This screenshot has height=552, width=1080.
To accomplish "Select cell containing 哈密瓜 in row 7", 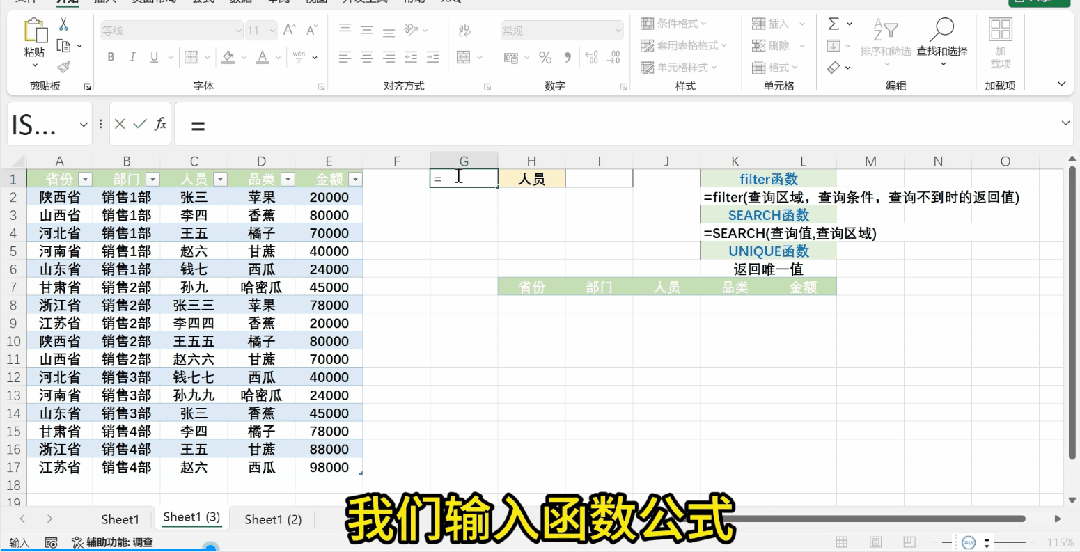I will point(262,287).
